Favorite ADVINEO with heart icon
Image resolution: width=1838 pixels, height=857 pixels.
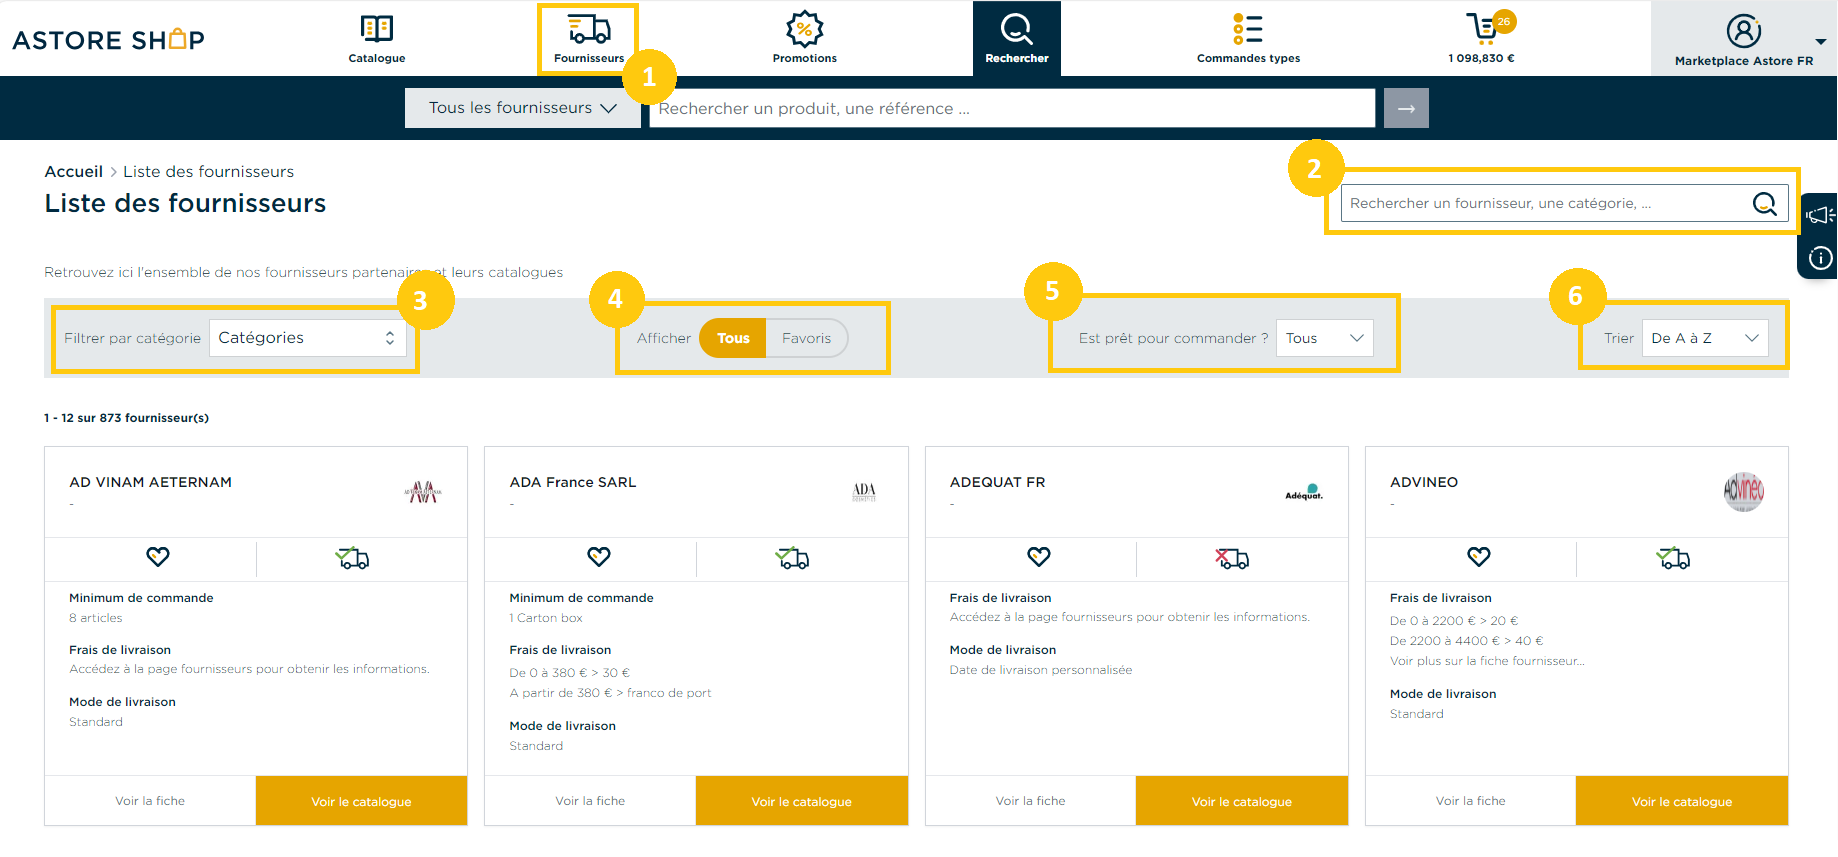1479,557
